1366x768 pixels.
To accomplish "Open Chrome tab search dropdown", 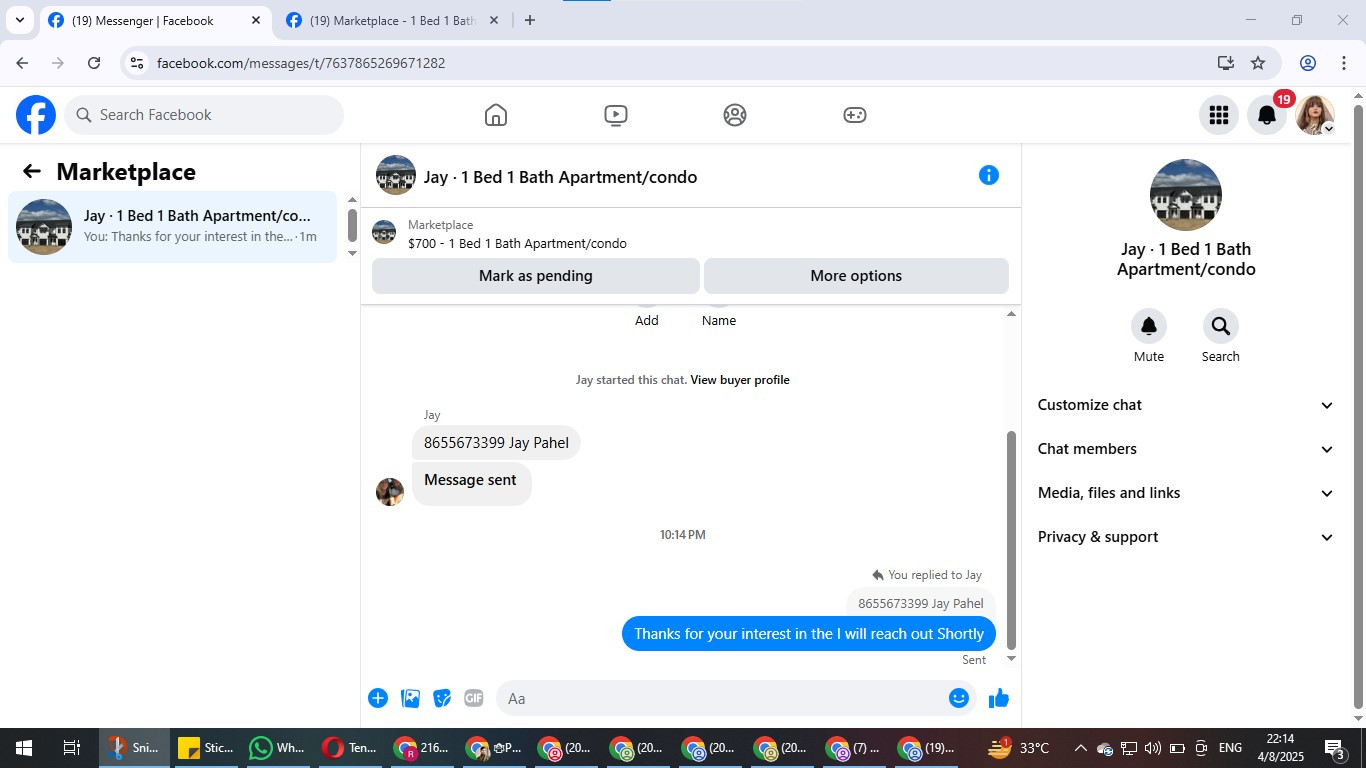I will point(19,20).
